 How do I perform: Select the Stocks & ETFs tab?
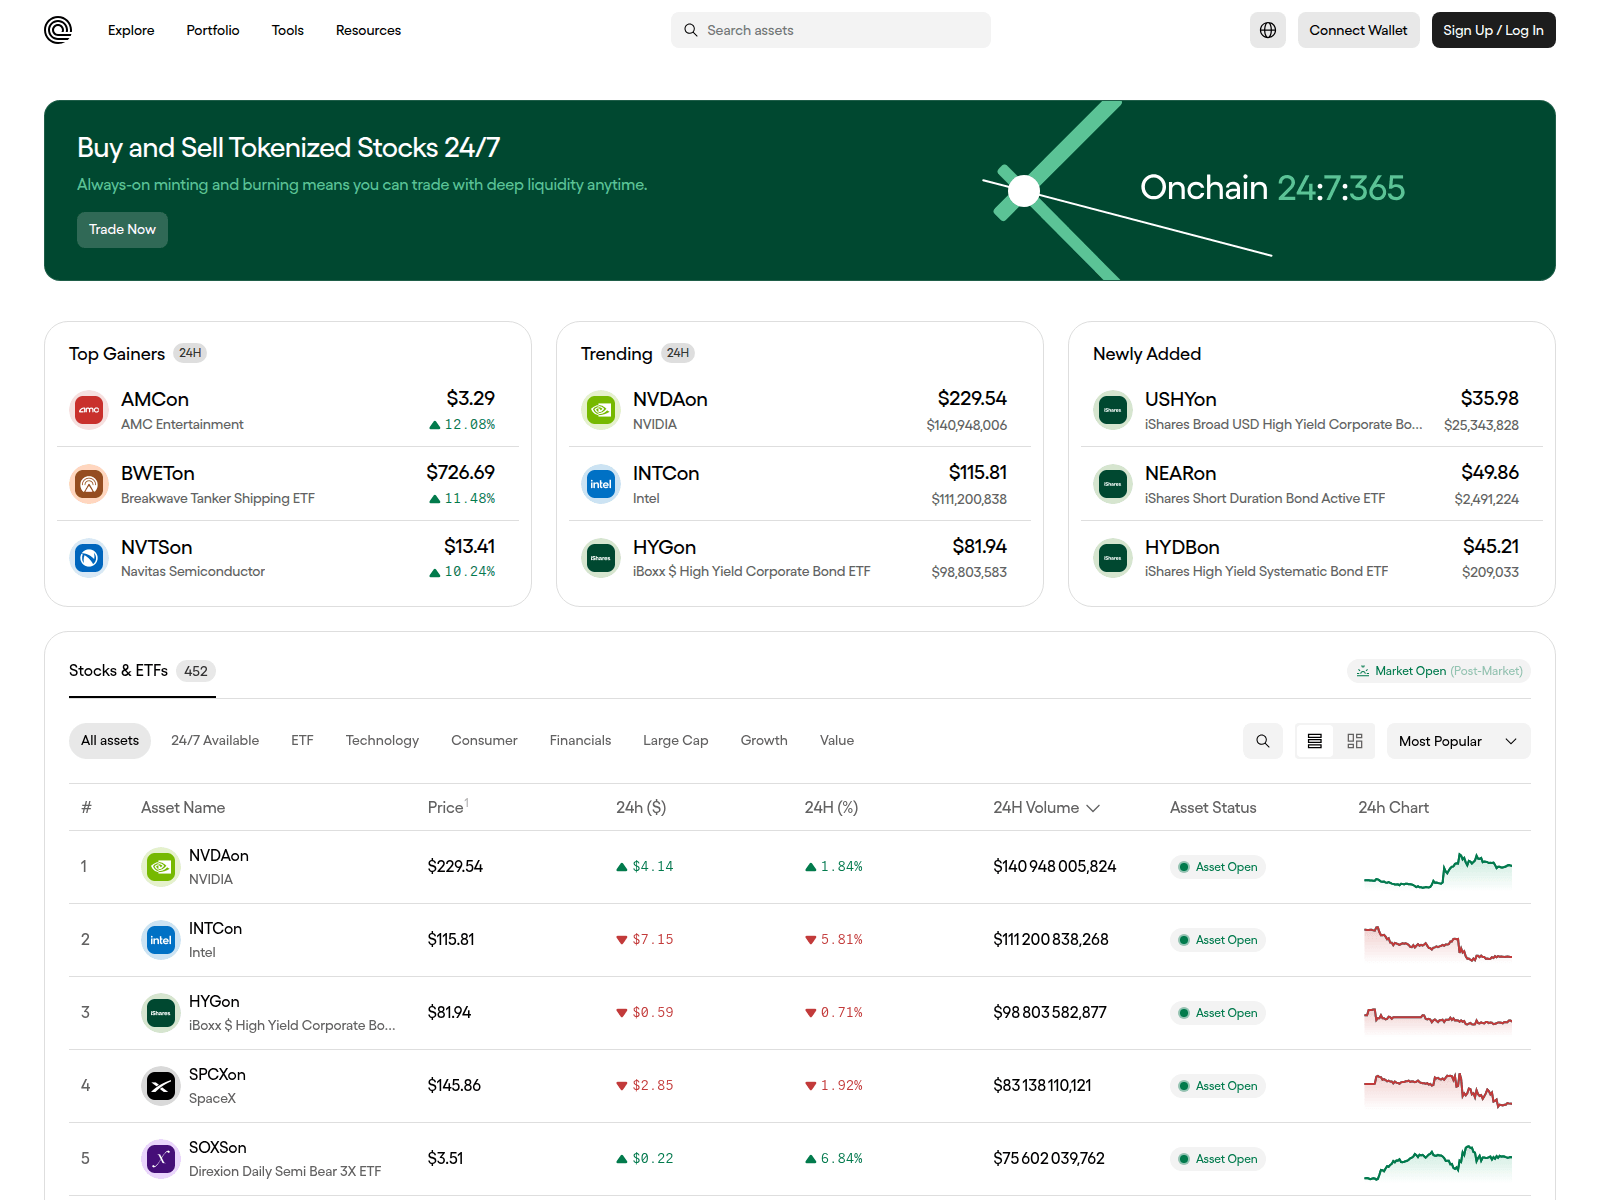[142, 671]
